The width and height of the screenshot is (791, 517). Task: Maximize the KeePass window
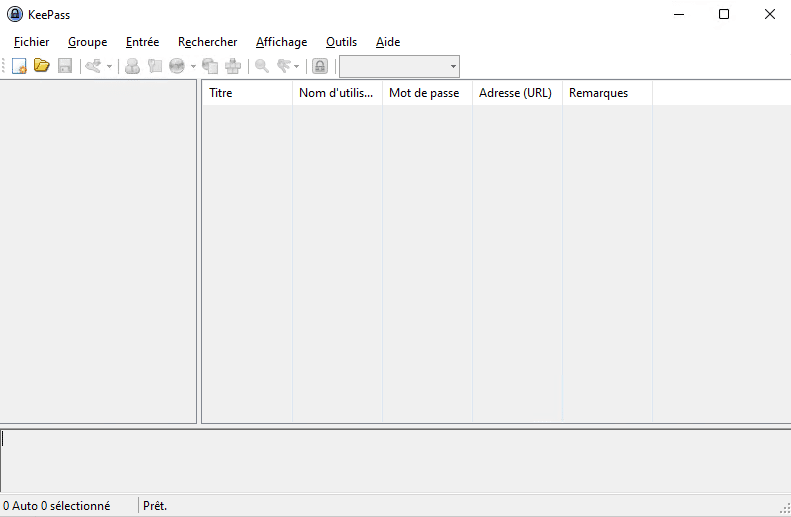pyautogui.click(x=724, y=14)
